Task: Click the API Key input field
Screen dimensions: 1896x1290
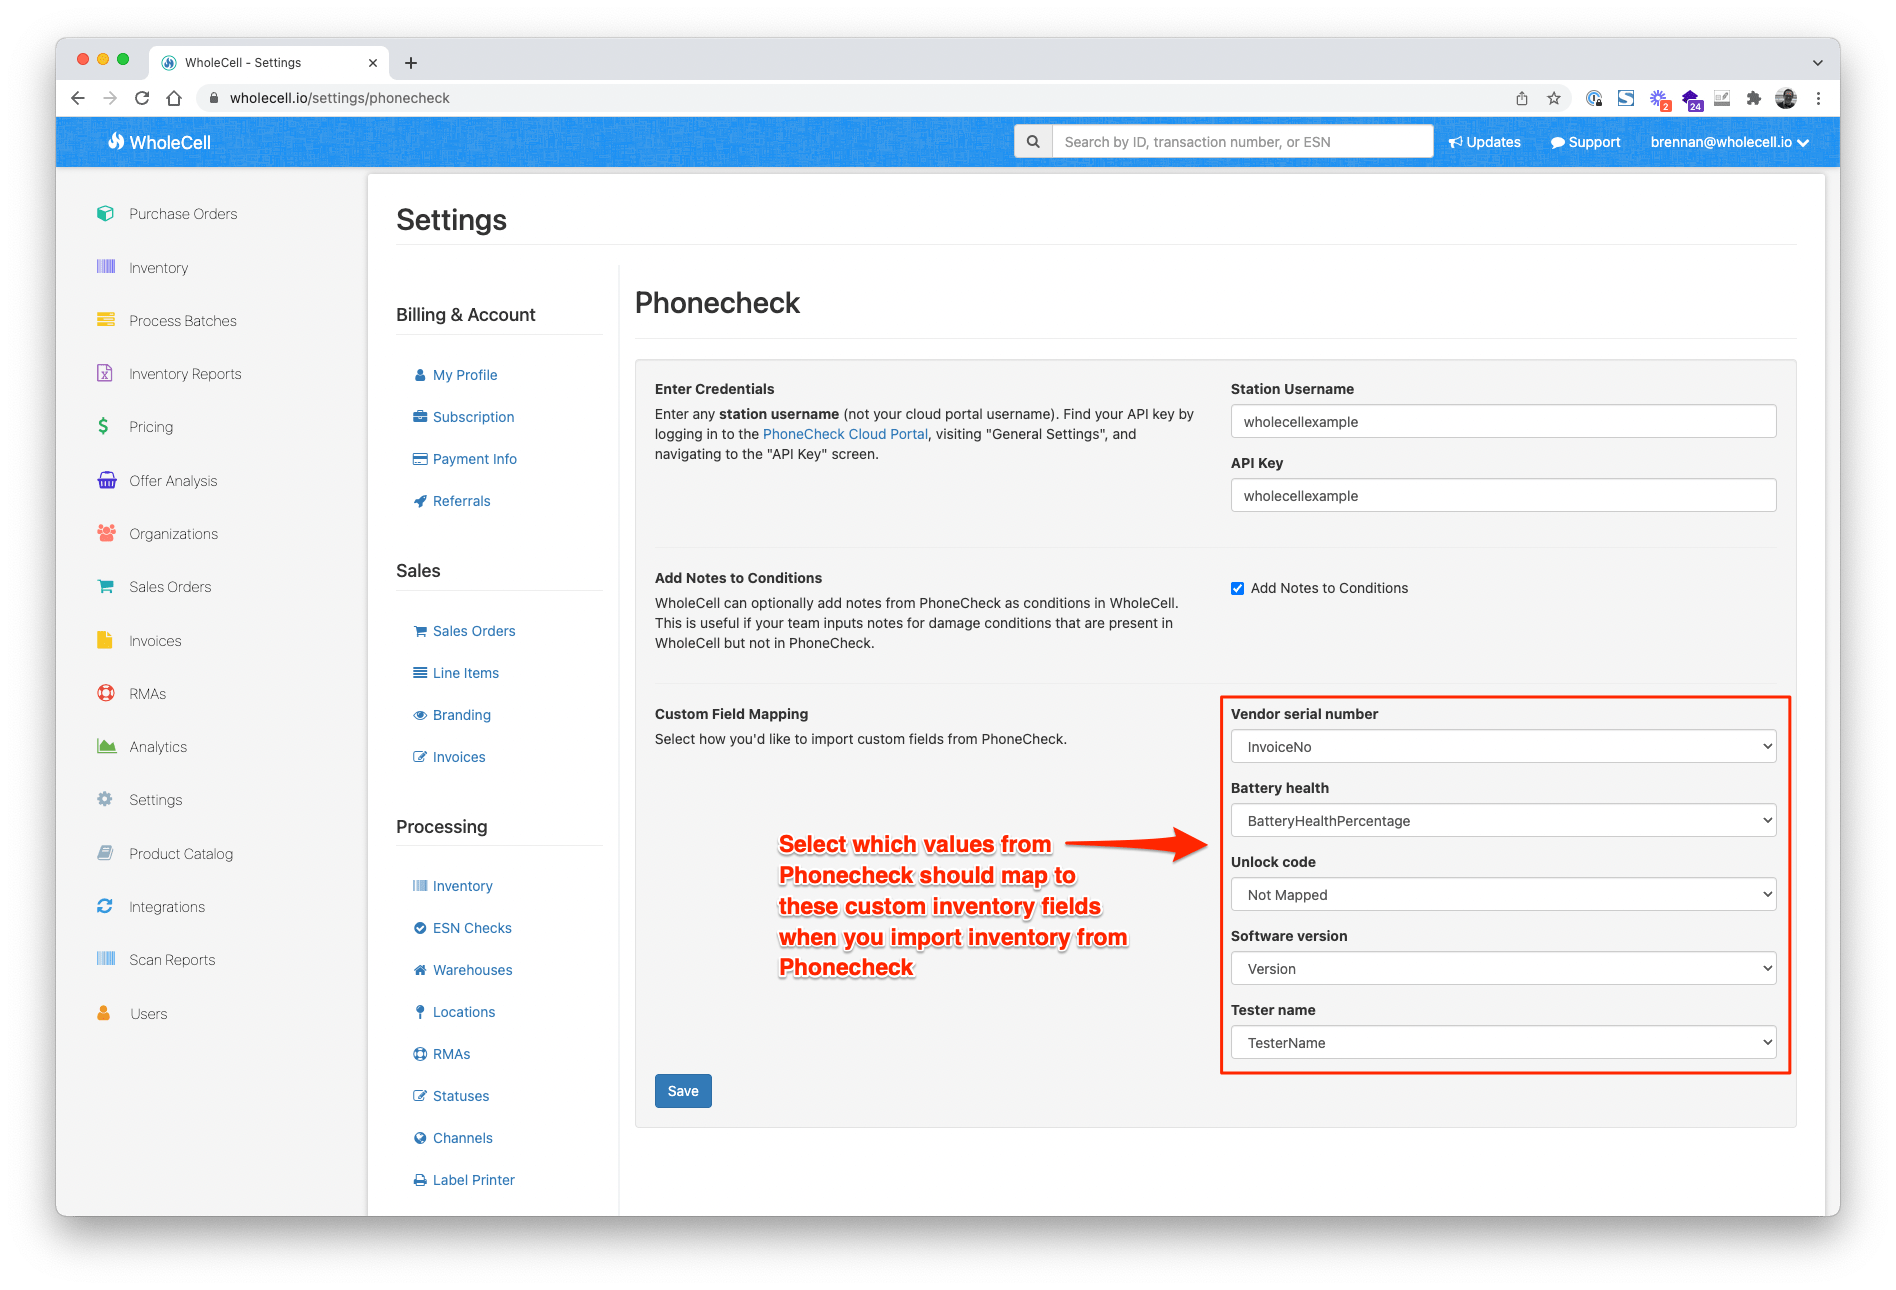Action: 1503,495
